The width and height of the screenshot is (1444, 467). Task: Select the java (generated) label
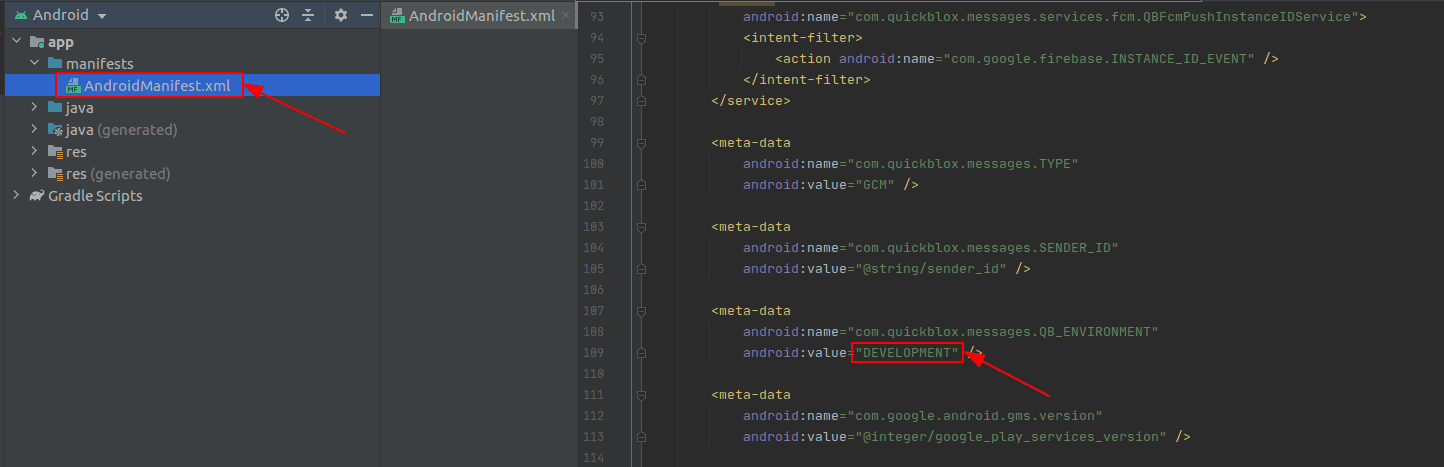pyautogui.click(x=121, y=130)
